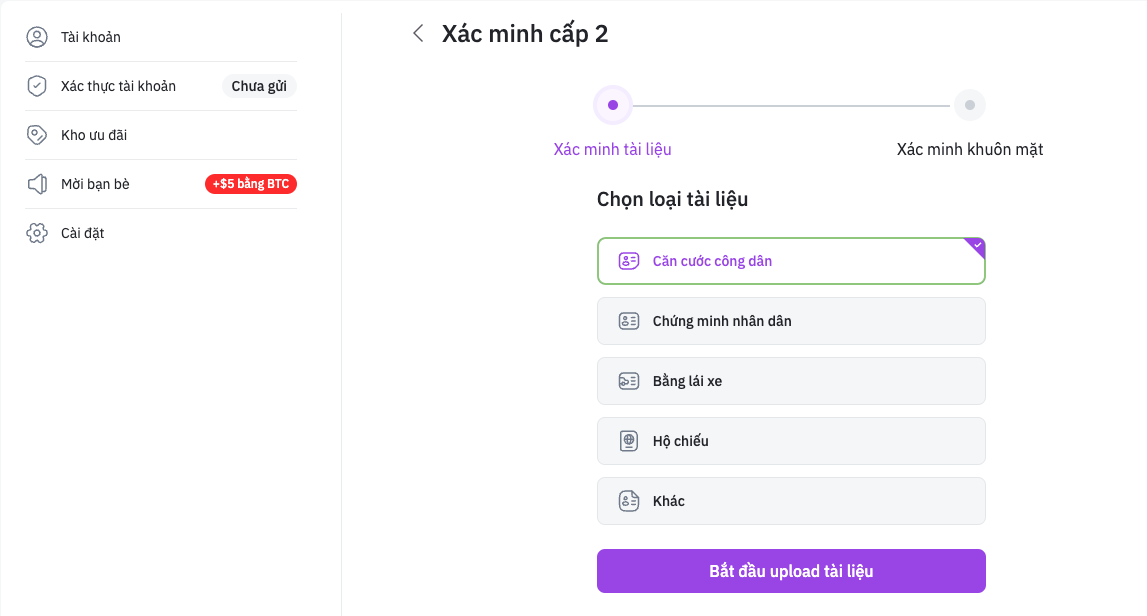The width and height of the screenshot is (1147, 616).
Task: Select Căn cước công dân document type
Action: pos(790,261)
